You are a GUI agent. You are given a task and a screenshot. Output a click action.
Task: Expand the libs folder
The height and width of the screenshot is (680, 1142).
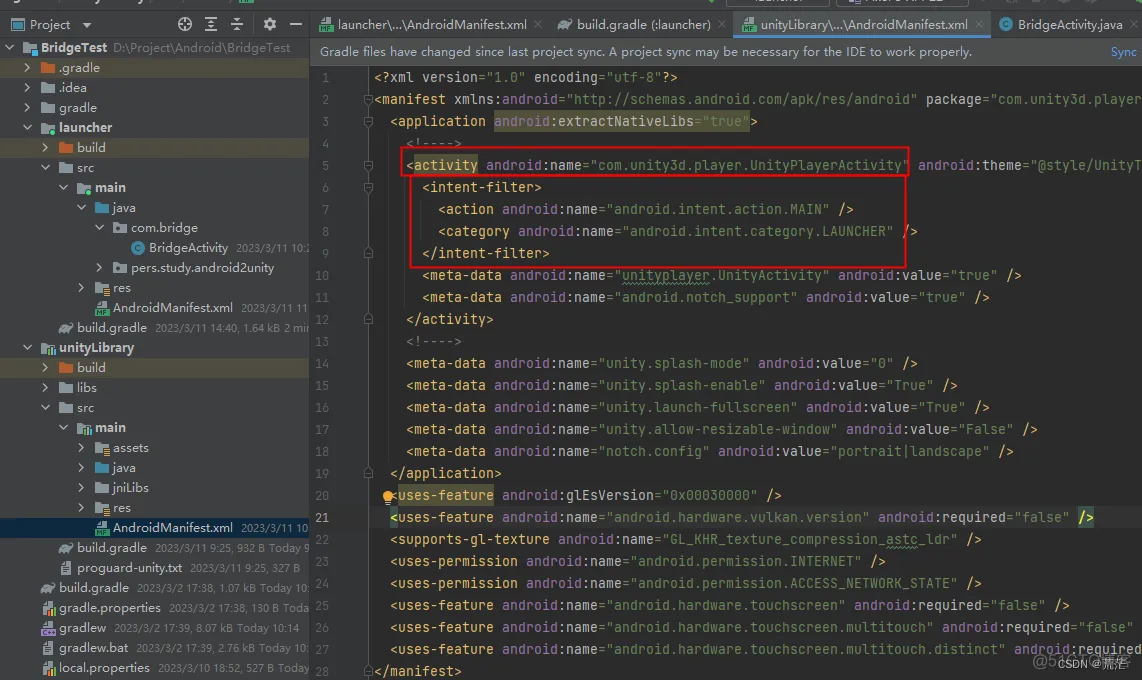(x=46, y=388)
